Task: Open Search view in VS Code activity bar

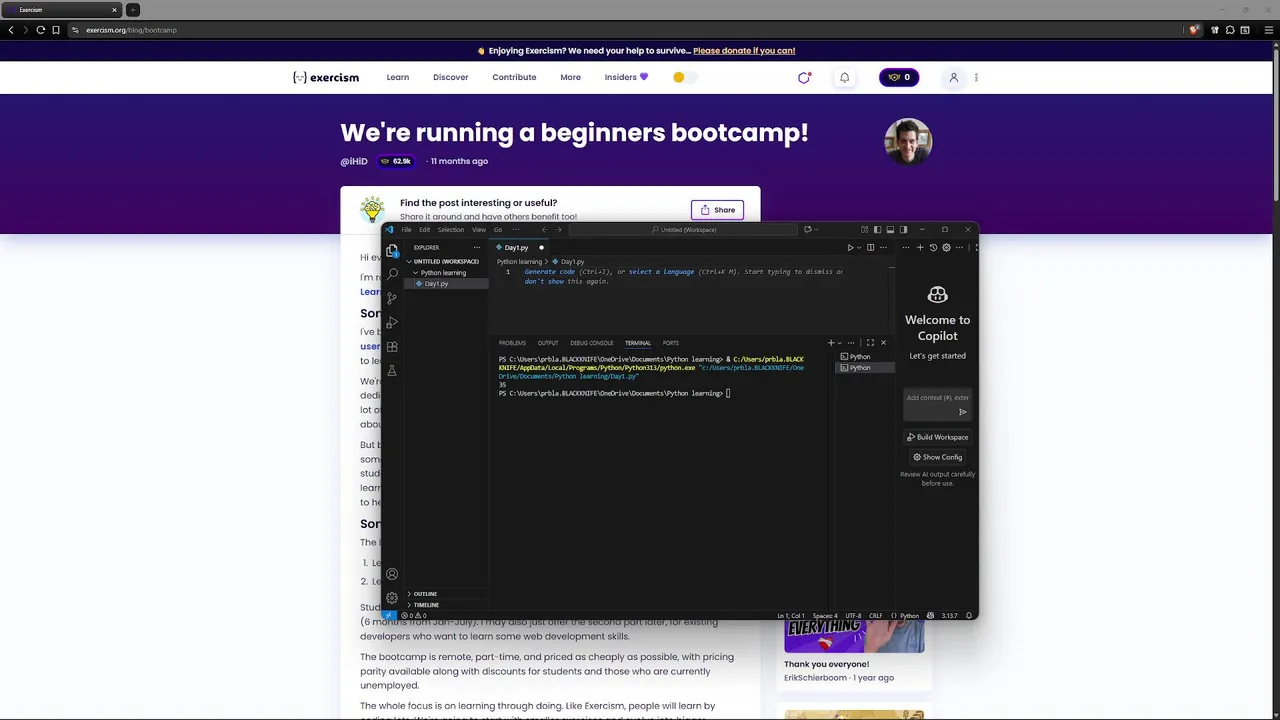Action: click(x=392, y=273)
